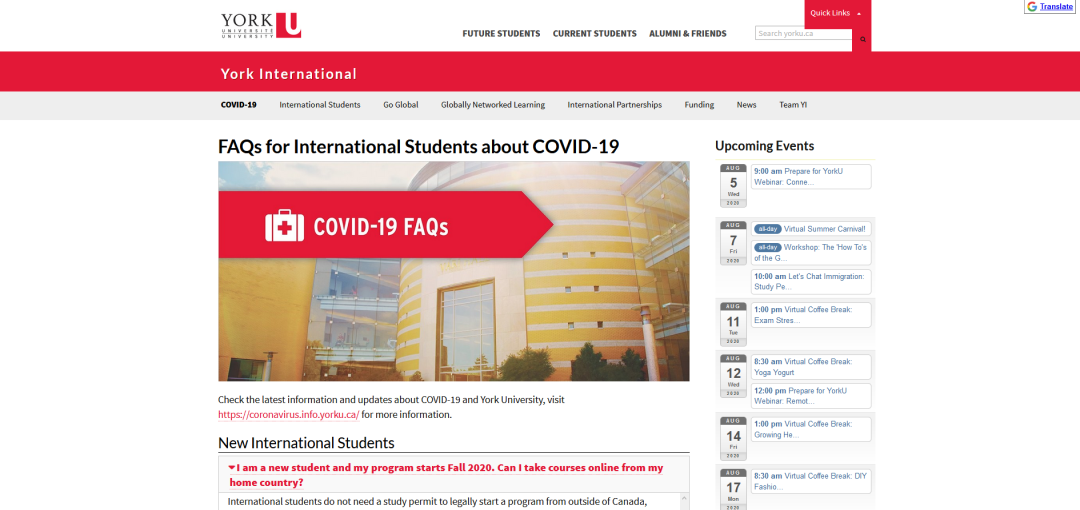1080x510 pixels.
Task: Open the Future Students menu
Action: click(x=501, y=33)
